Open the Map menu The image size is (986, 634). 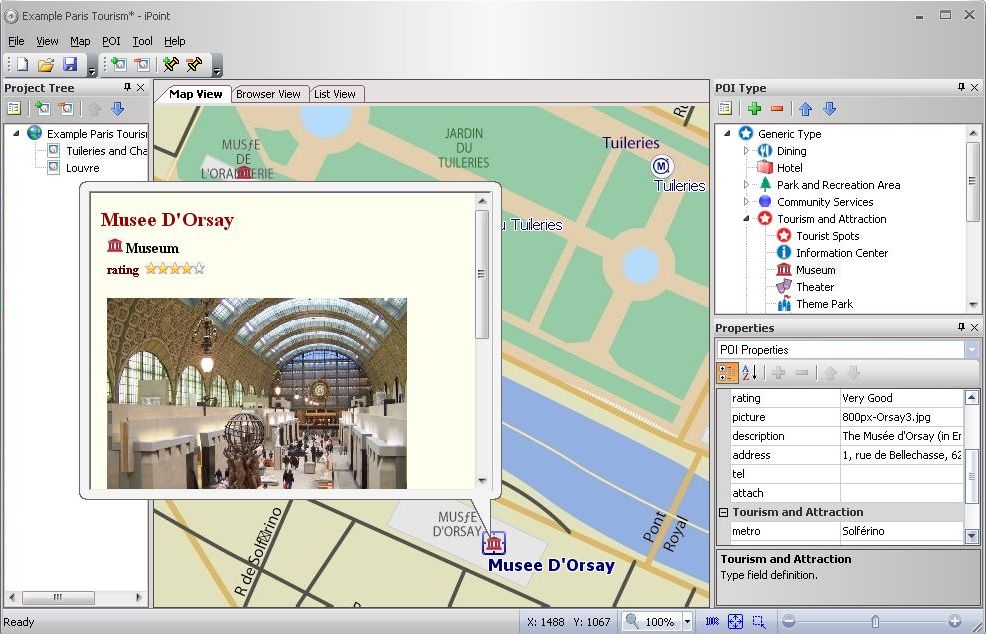[80, 41]
